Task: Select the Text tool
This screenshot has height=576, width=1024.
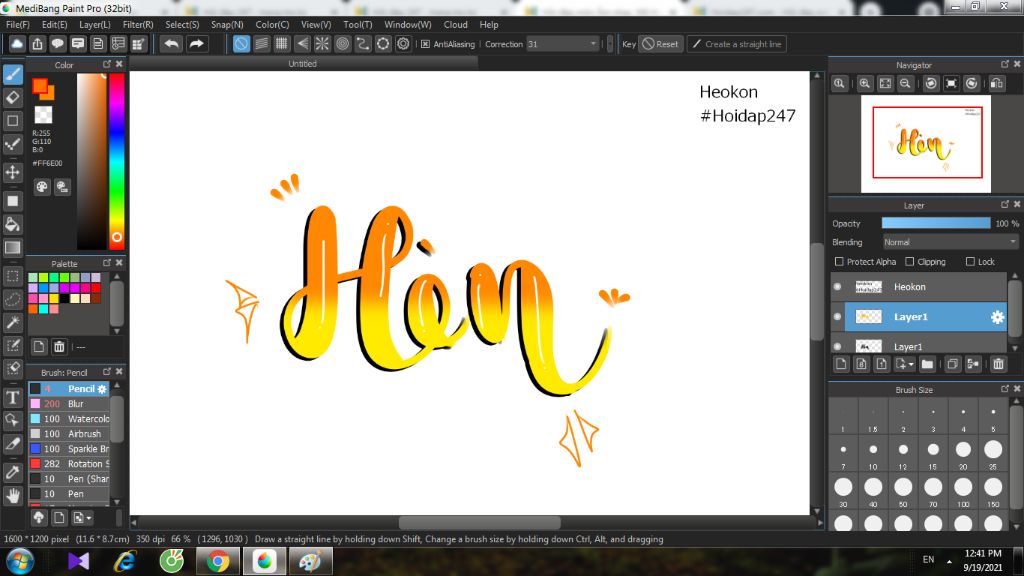Action: point(12,397)
